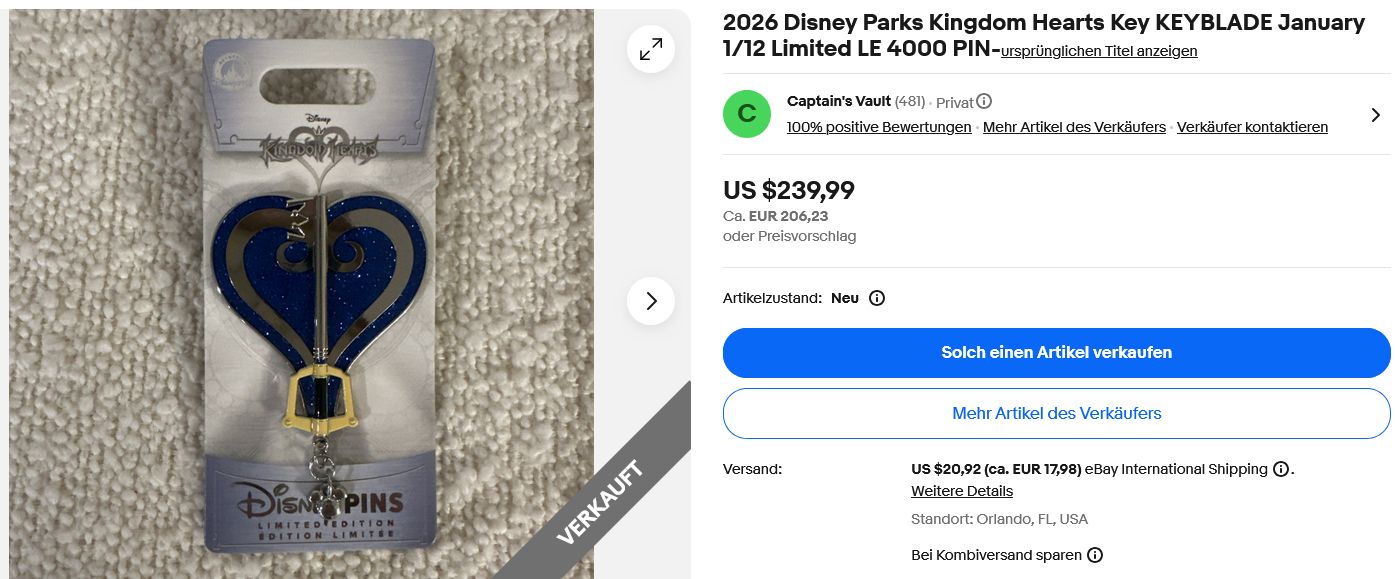1395x579 pixels.
Task: Open eBay International Shipping info icon
Action: [x=1280, y=469]
